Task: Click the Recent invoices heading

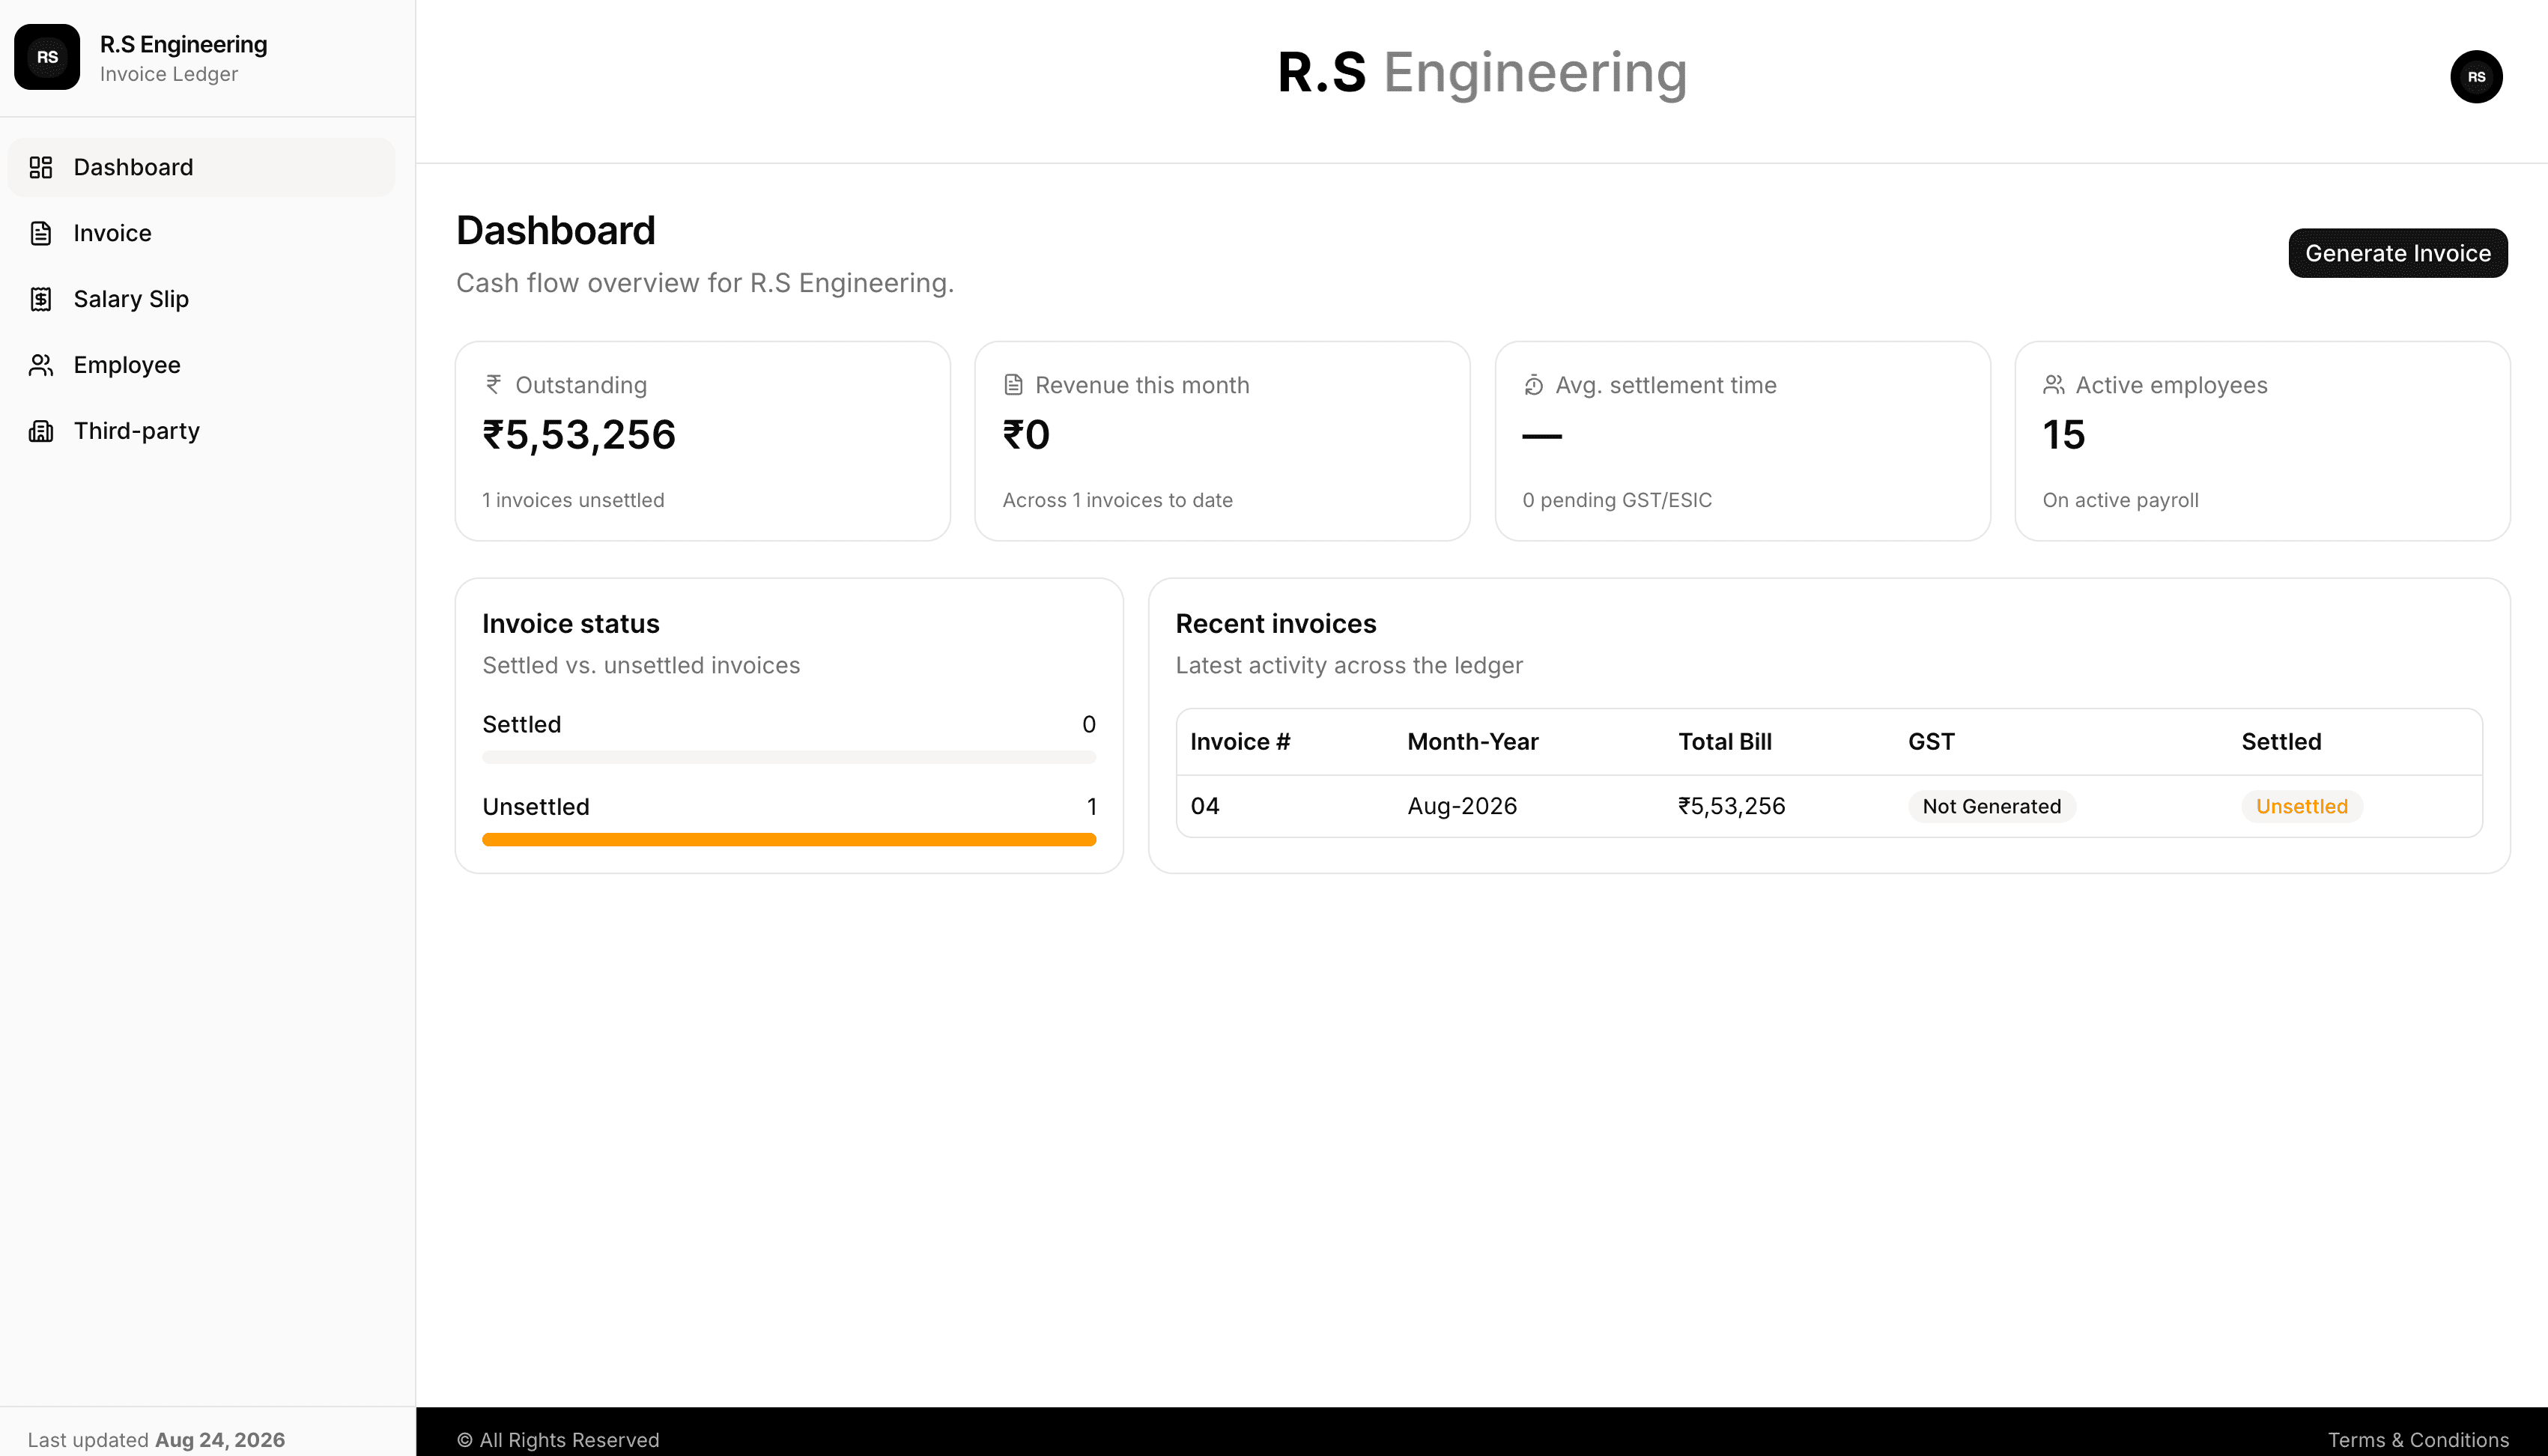Action: coord(1275,624)
